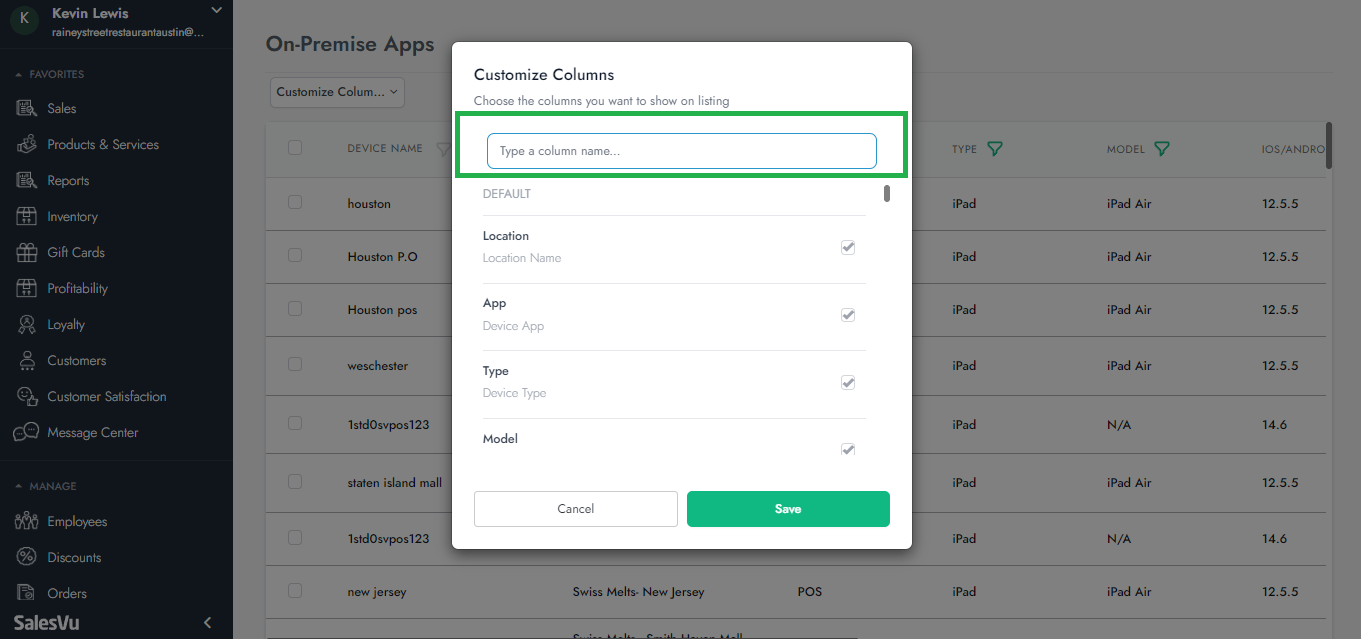The image size is (1361, 639).
Task: Uncheck the Location column checkbox
Action: [848, 247]
